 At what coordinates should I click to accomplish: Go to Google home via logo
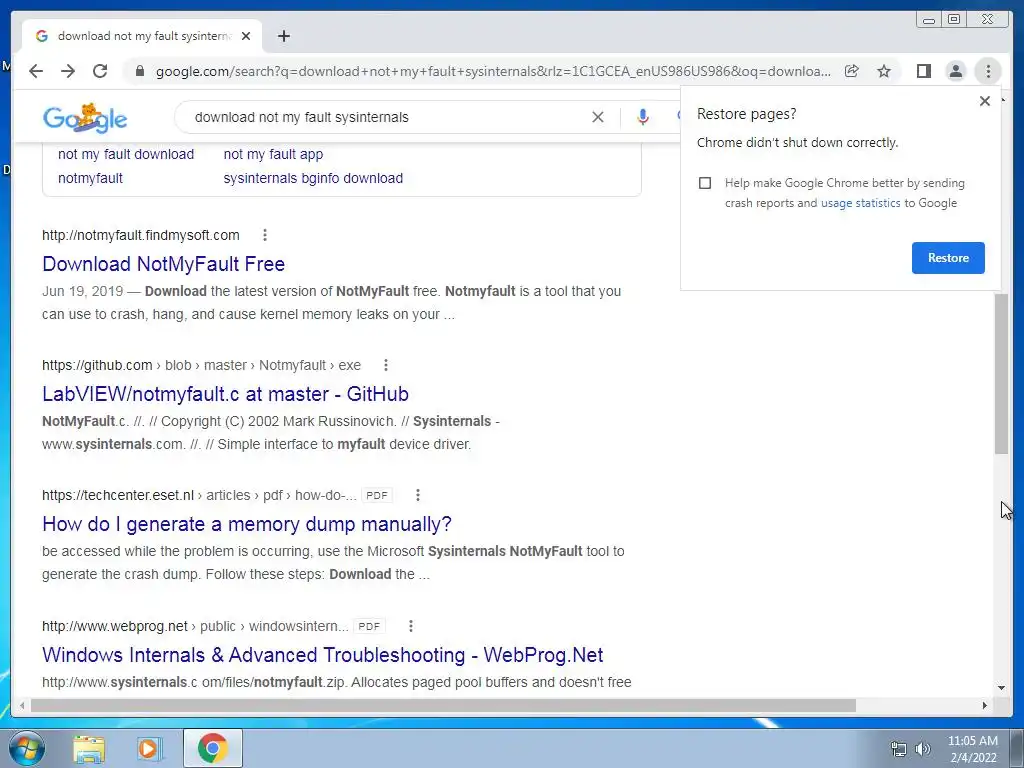(85, 118)
